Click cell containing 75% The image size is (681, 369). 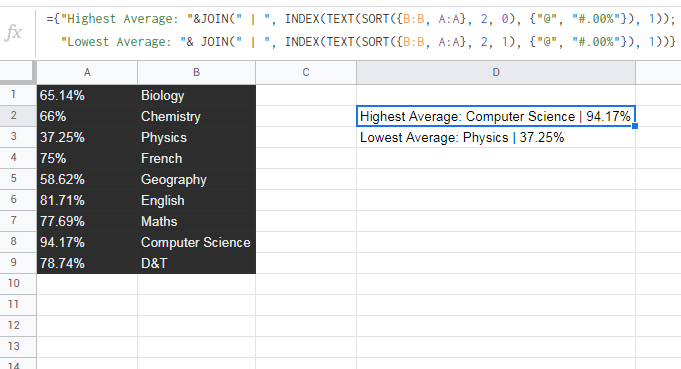[87, 158]
